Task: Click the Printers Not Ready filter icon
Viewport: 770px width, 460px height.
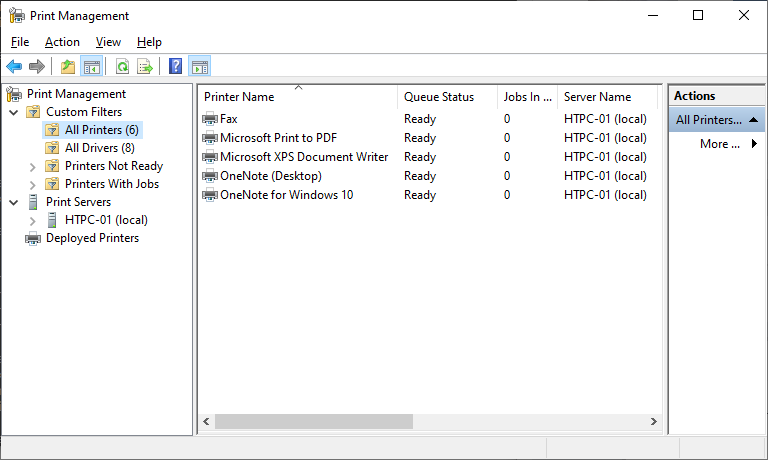Action: [x=52, y=166]
